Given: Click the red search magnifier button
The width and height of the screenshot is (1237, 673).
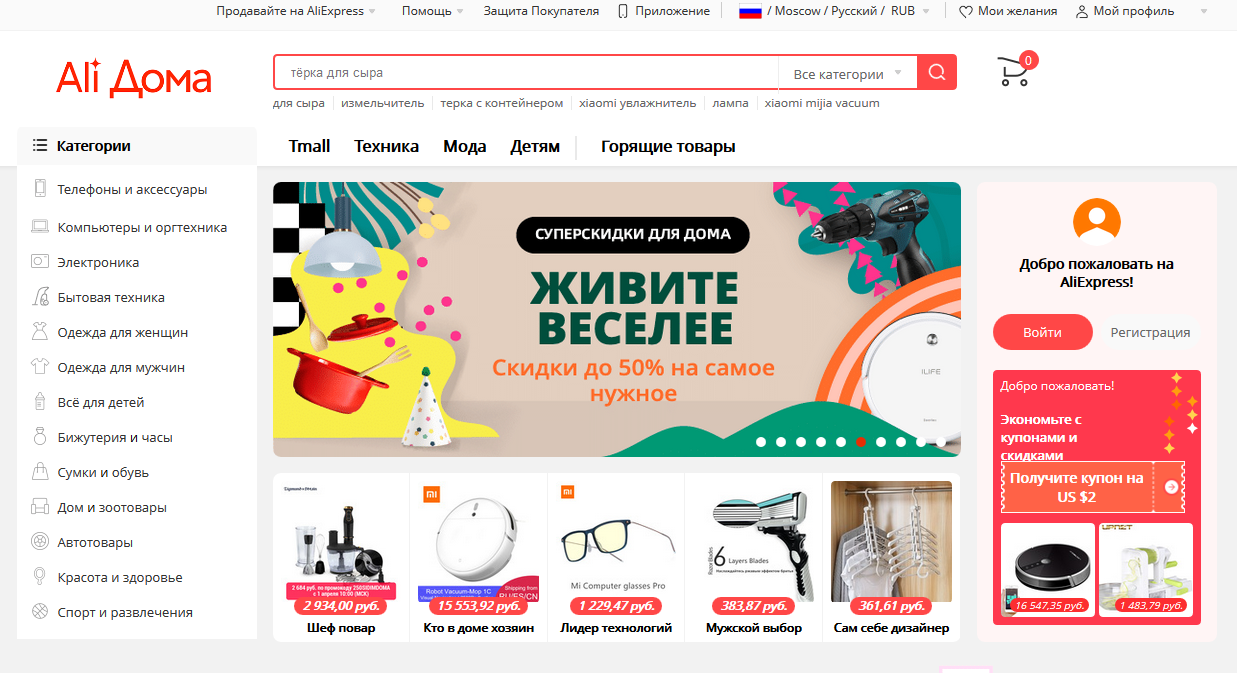Looking at the screenshot, I should pyautogui.click(x=937, y=72).
